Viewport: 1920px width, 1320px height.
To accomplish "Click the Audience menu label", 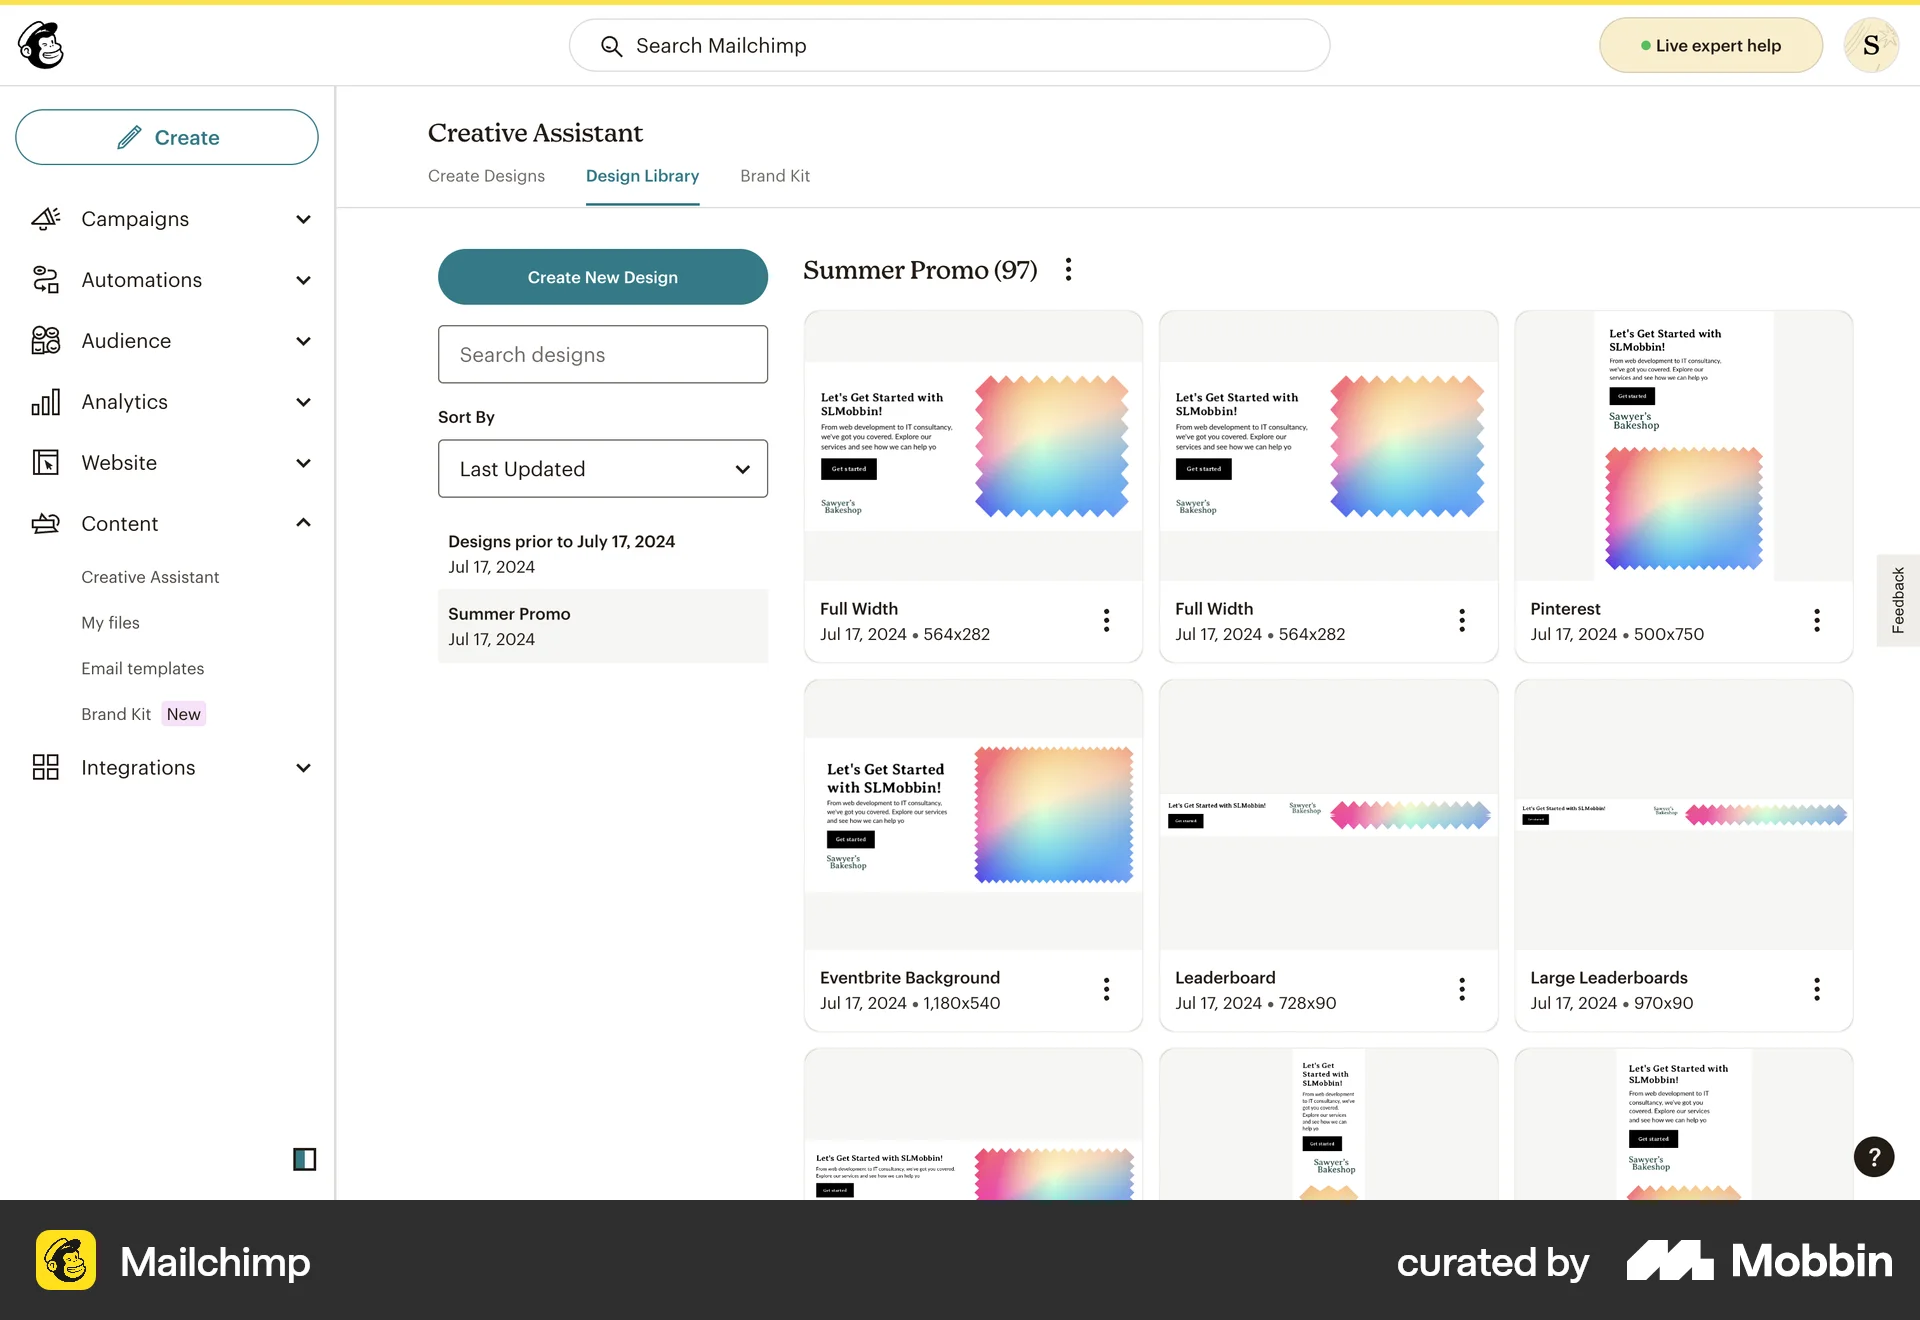I will point(126,341).
